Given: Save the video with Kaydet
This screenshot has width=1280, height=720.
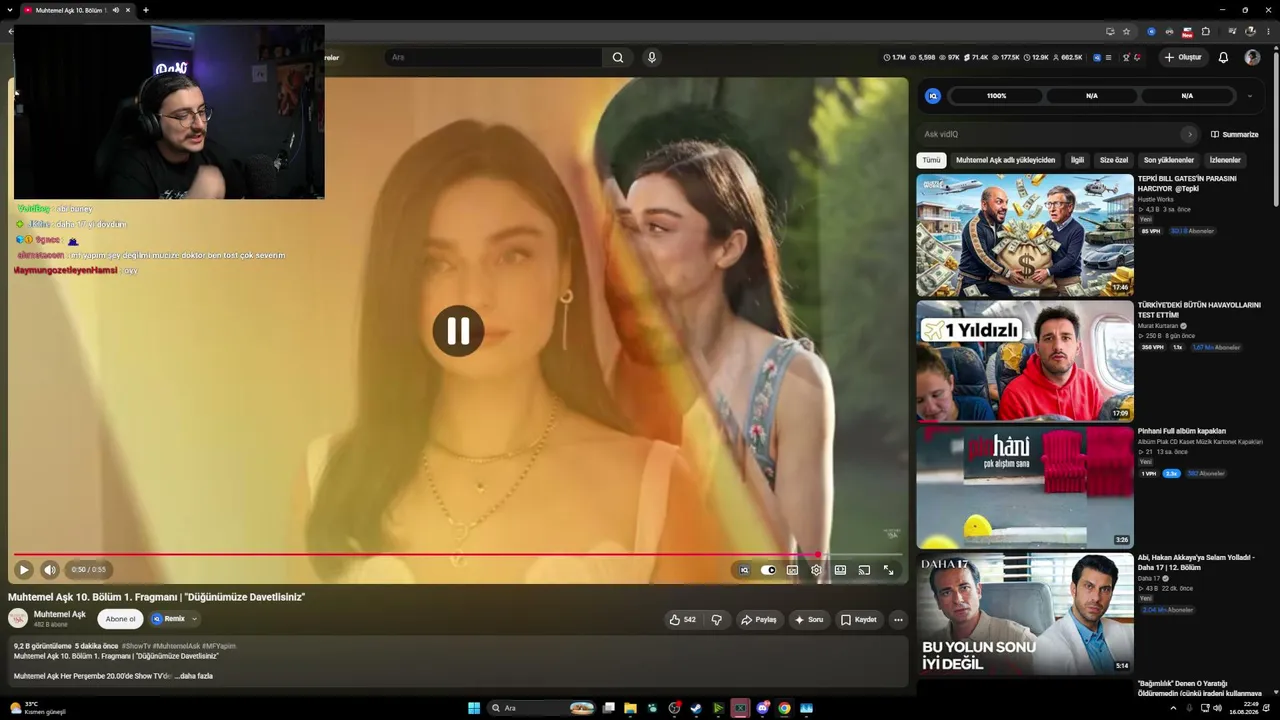Looking at the screenshot, I should 858,620.
